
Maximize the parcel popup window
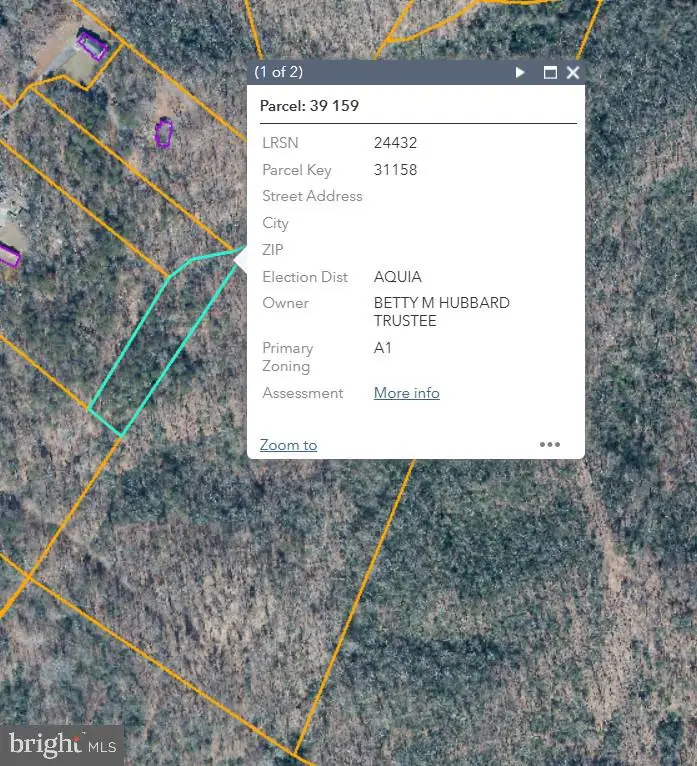point(550,73)
